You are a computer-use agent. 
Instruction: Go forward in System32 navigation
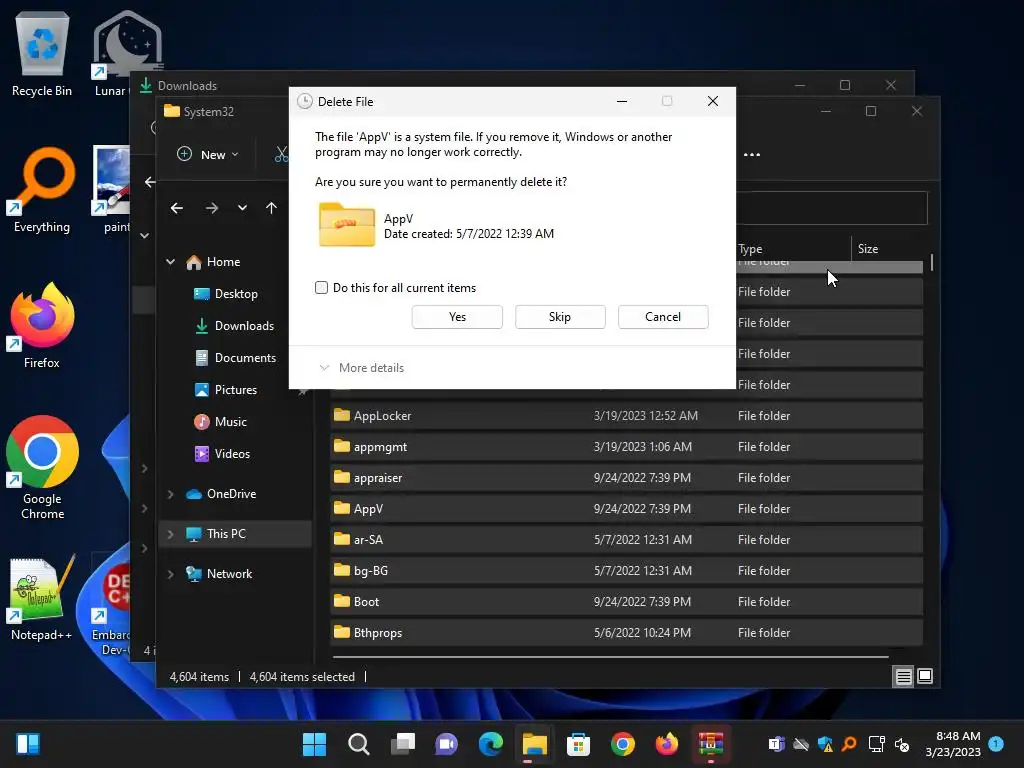(212, 208)
